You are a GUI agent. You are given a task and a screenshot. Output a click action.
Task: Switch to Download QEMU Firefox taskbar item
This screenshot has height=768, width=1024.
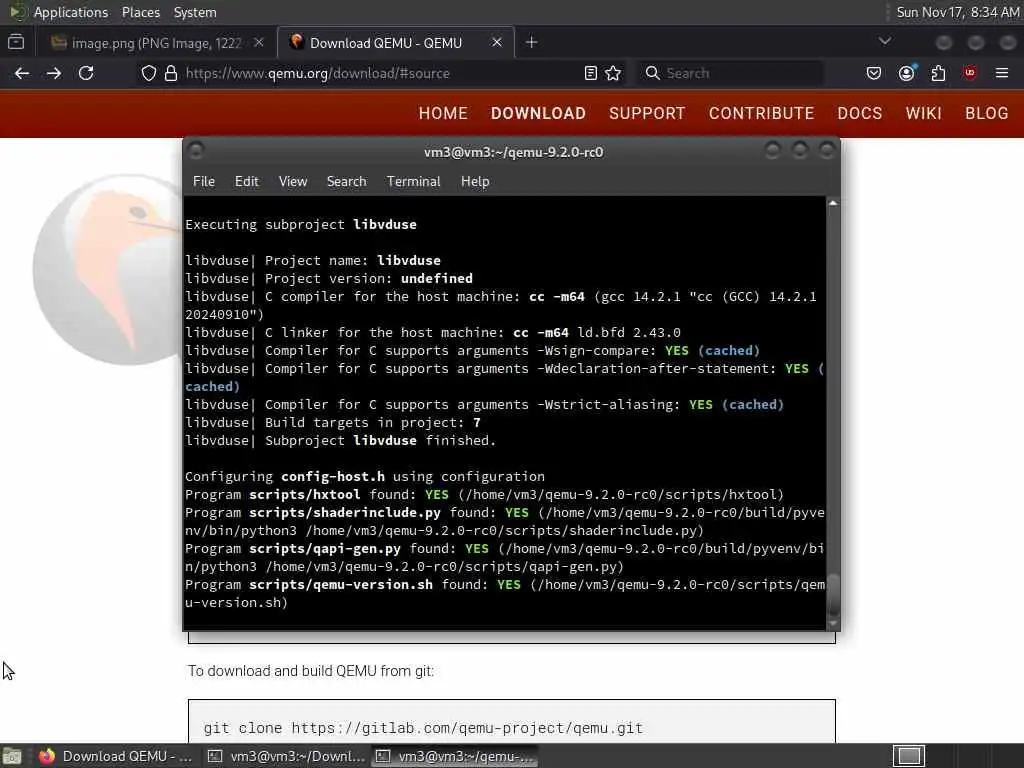coord(115,756)
